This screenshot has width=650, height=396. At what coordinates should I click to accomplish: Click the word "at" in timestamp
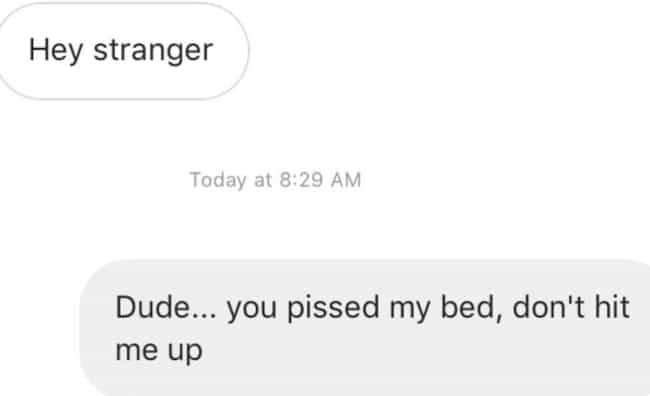point(263,181)
